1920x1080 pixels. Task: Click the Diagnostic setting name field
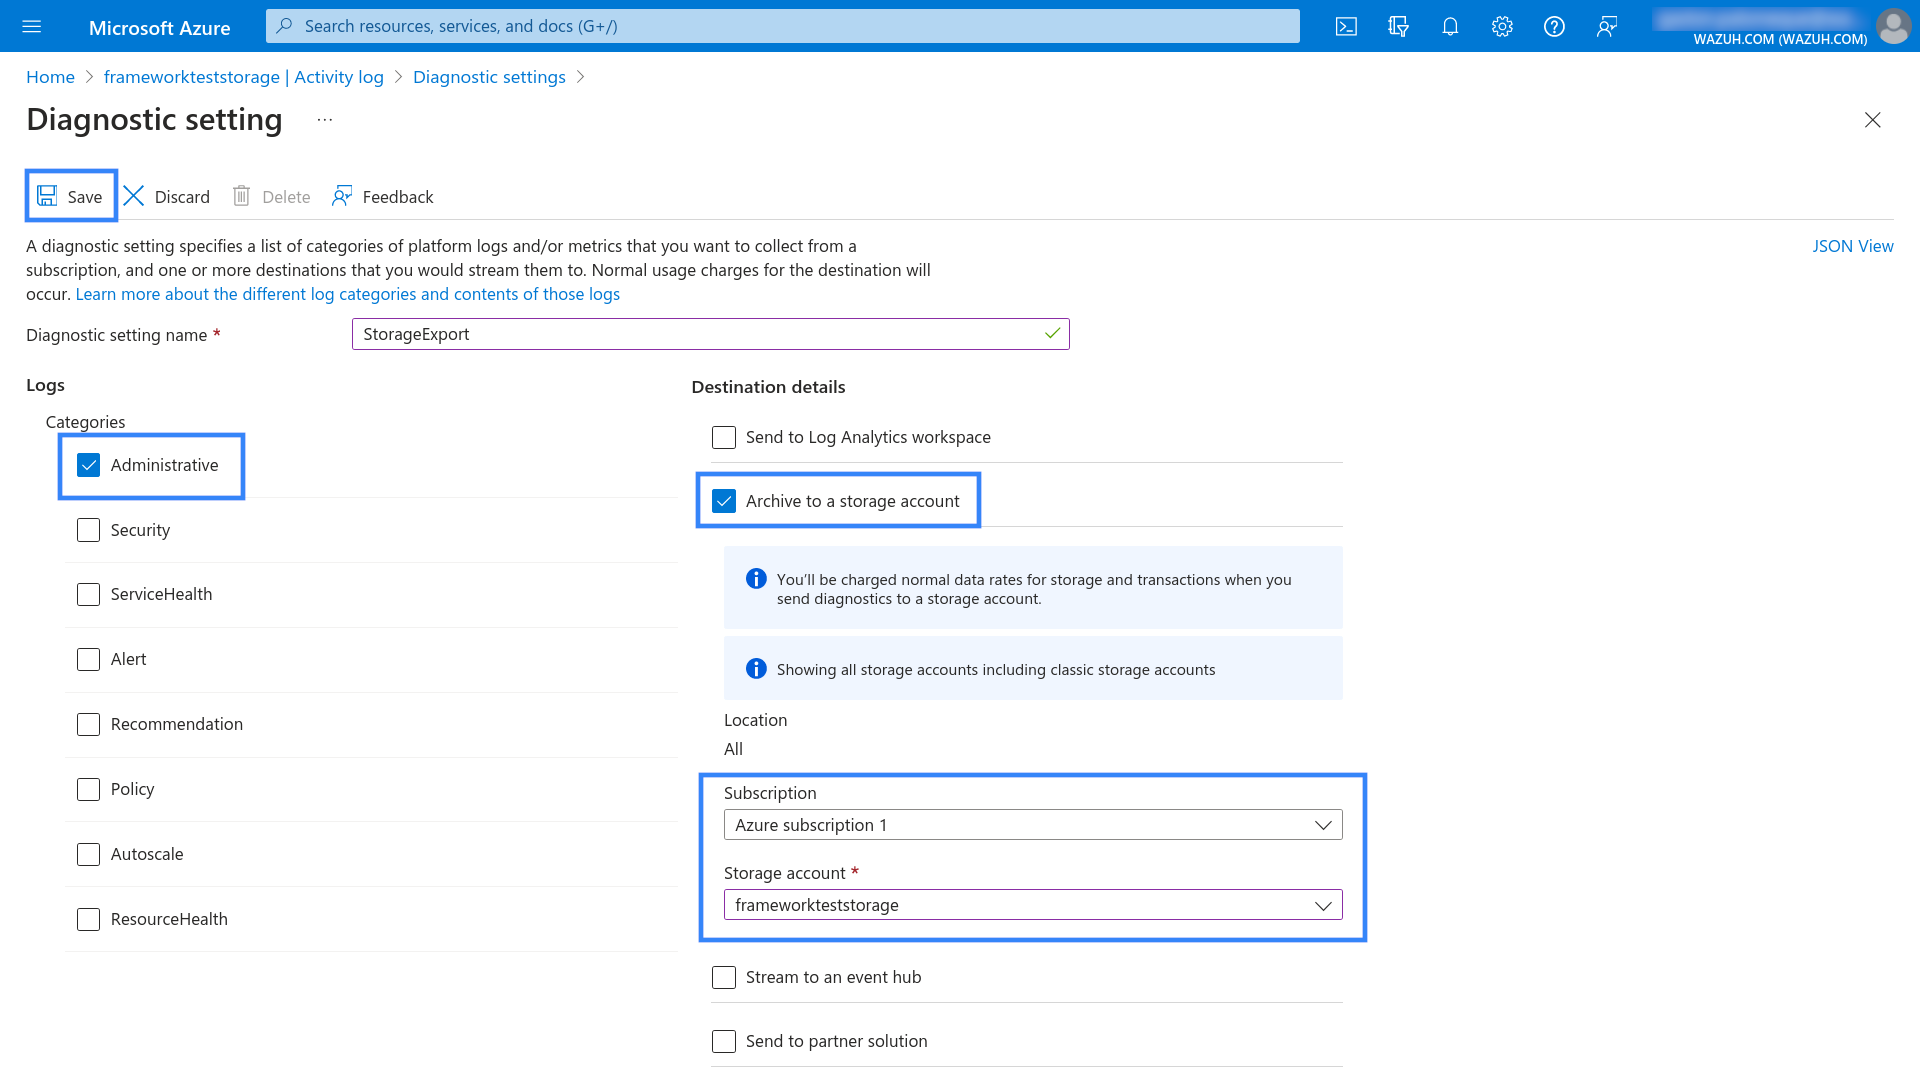click(x=710, y=334)
